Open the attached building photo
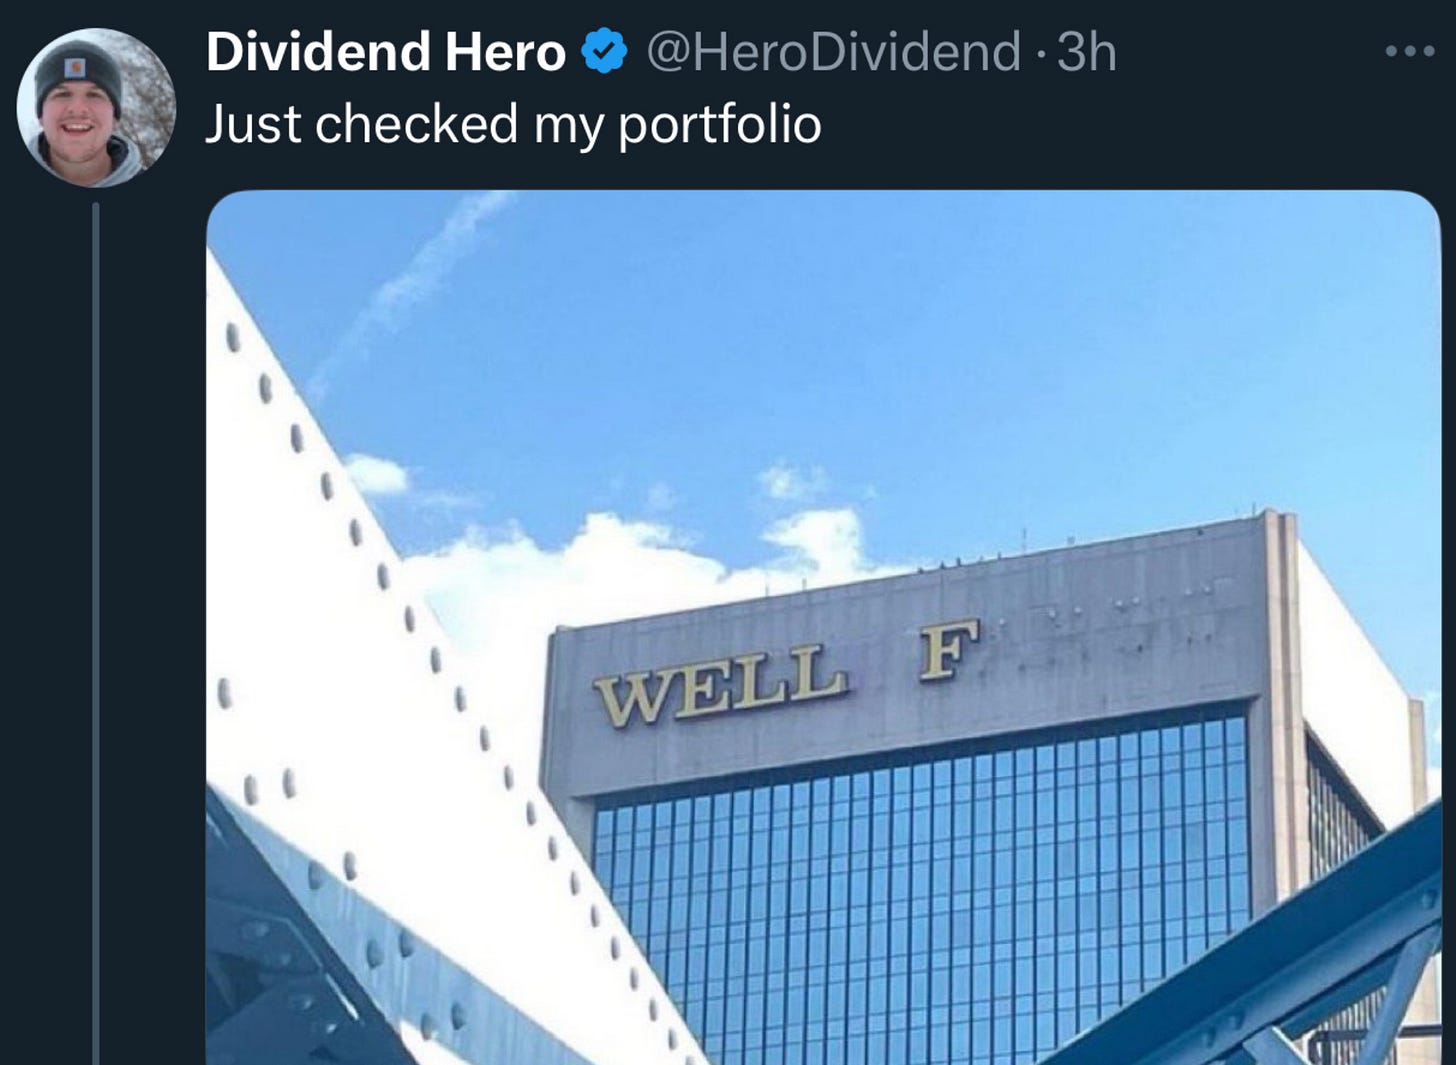This screenshot has height=1065, width=1456. pos(823,627)
